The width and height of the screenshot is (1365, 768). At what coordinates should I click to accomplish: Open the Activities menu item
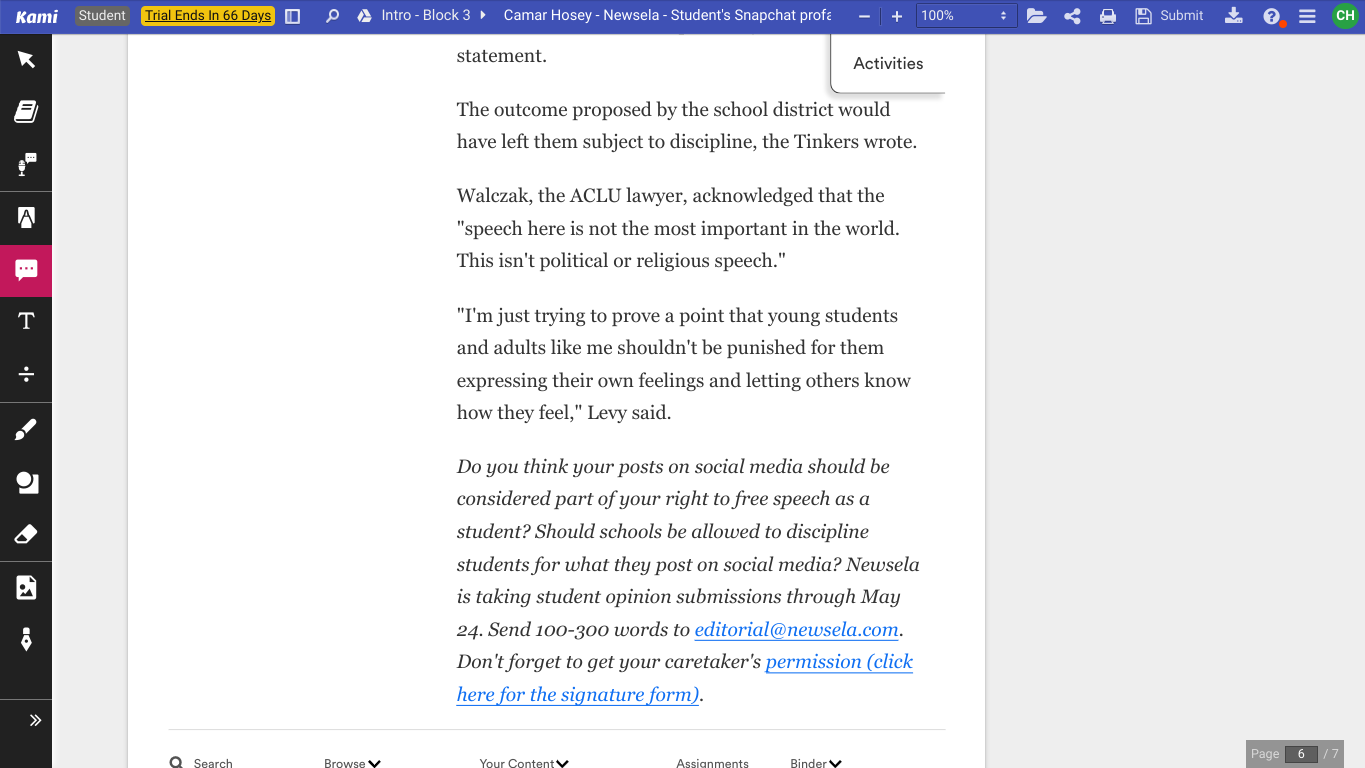click(887, 63)
